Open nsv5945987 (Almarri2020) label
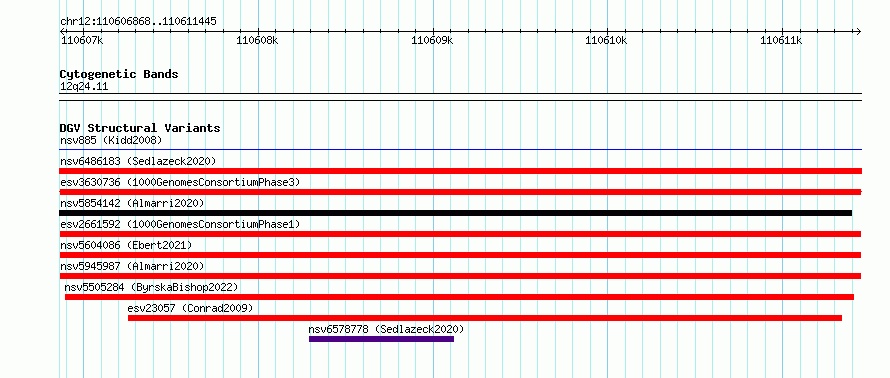890x378 pixels. [x=132, y=266]
